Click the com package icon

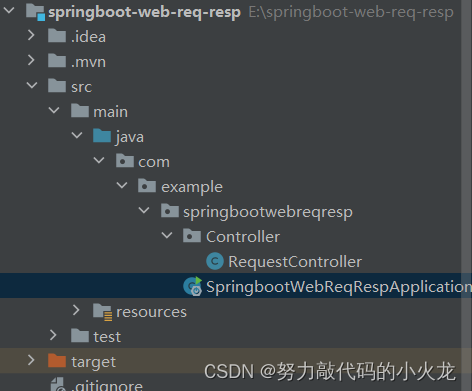(x=125, y=161)
